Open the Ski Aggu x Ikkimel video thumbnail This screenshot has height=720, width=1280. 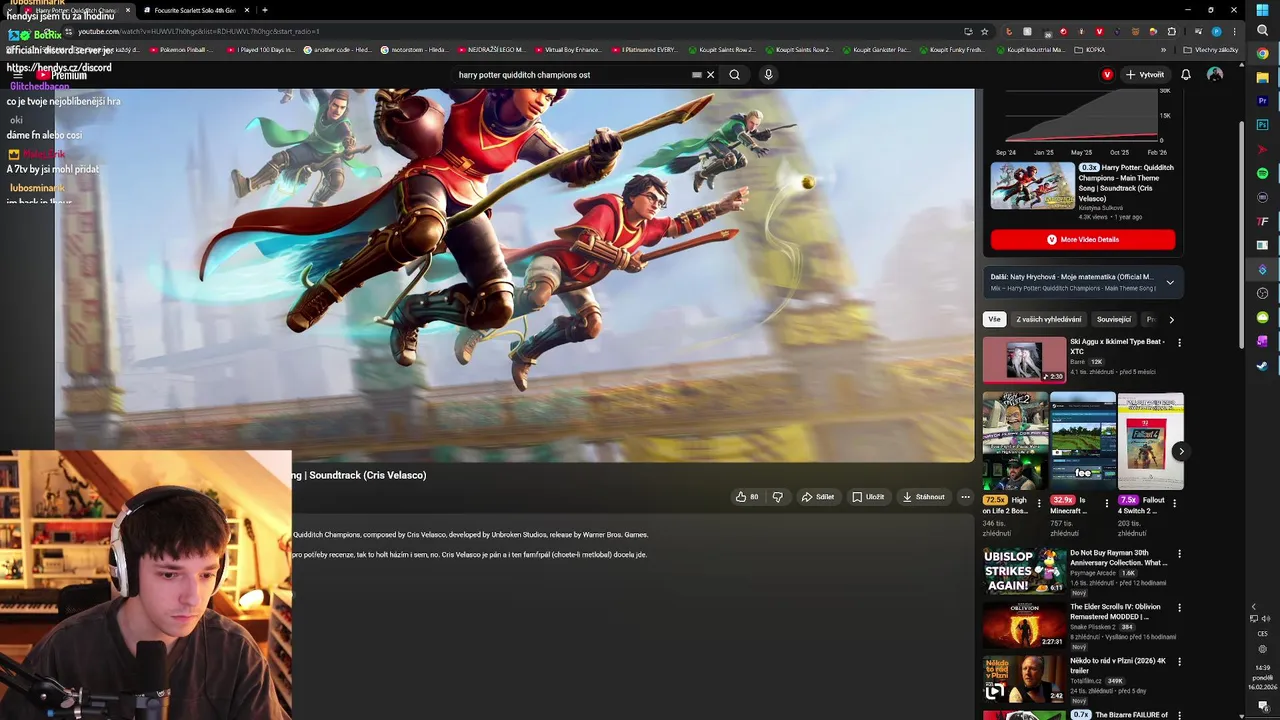point(1024,360)
